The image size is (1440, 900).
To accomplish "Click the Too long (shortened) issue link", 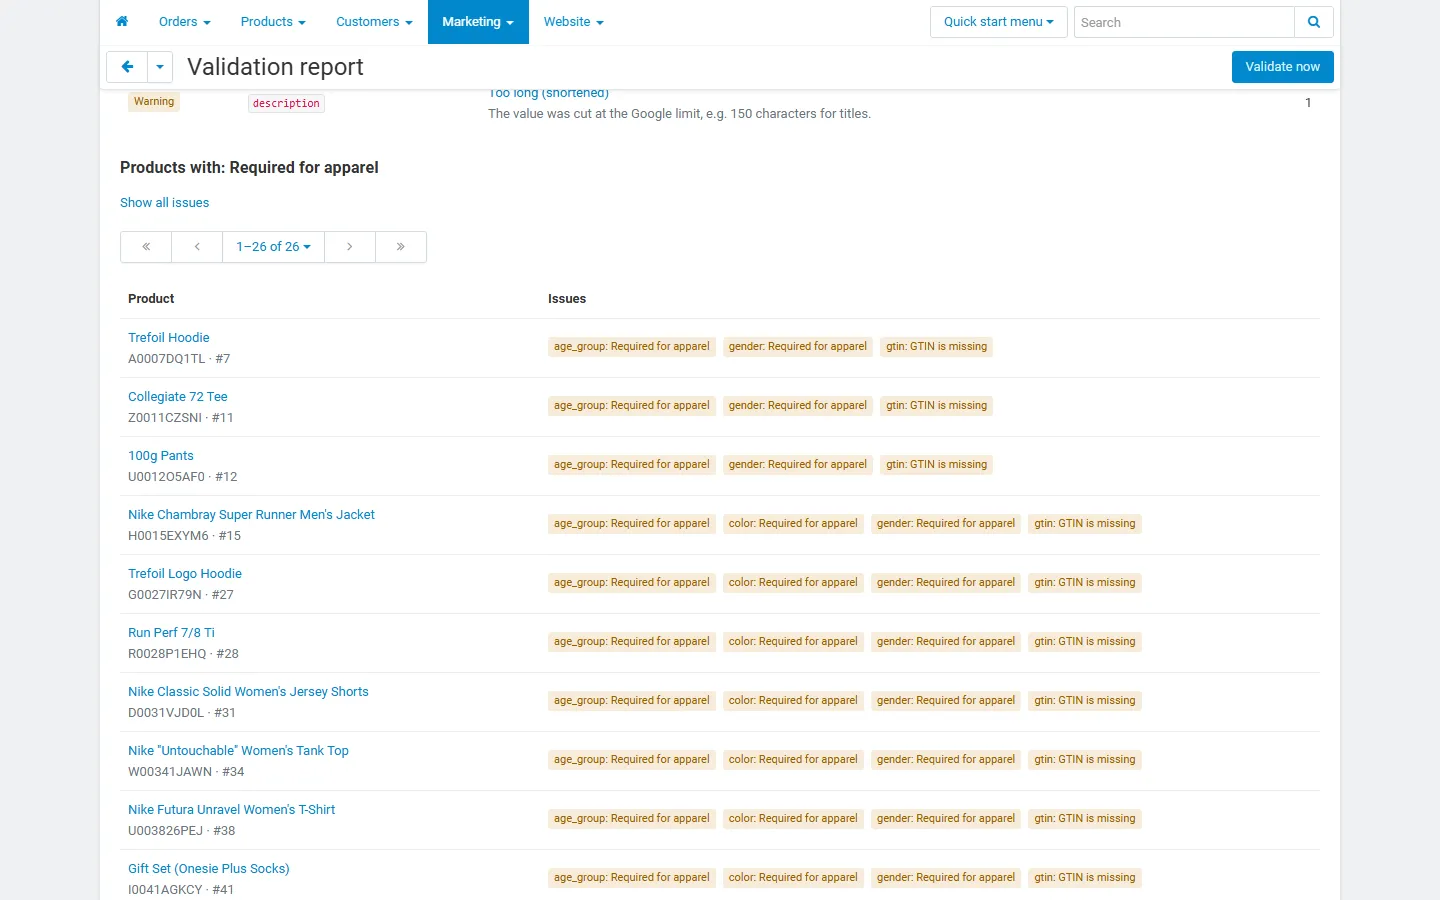I will tap(549, 94).
